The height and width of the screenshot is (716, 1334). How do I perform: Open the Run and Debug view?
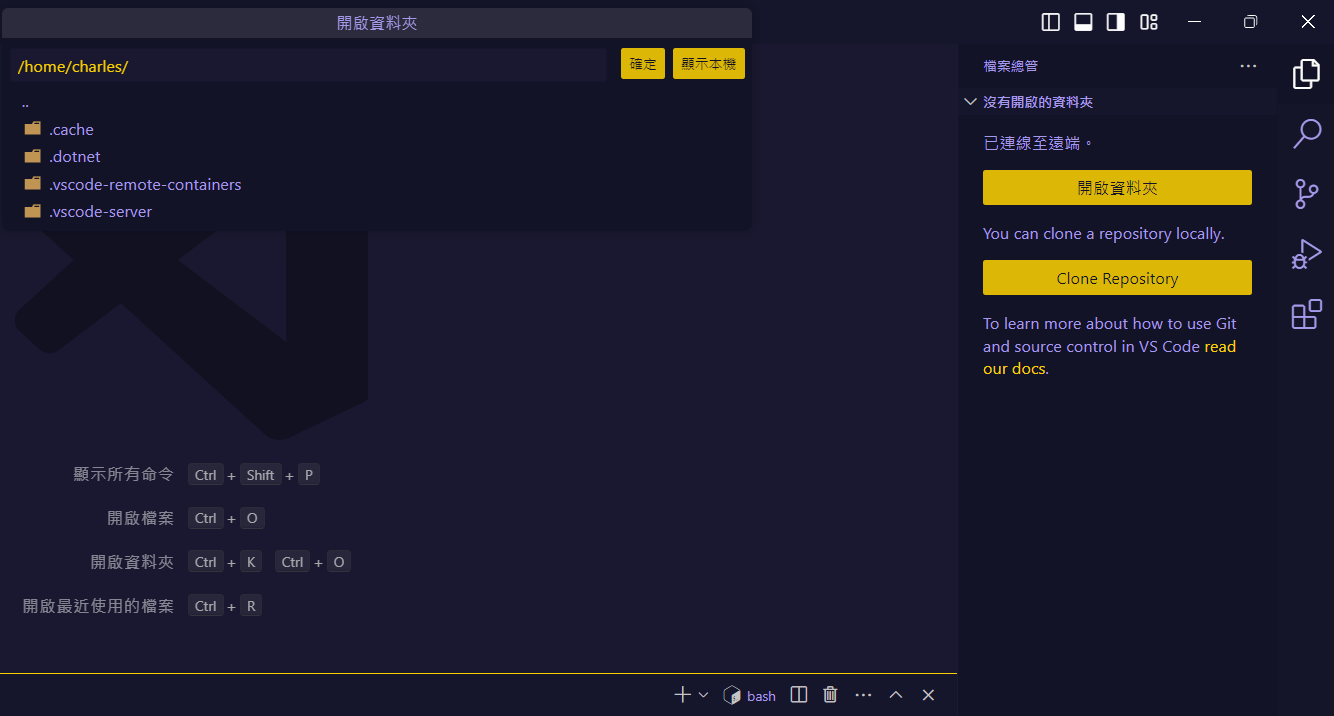(1306, 255)
